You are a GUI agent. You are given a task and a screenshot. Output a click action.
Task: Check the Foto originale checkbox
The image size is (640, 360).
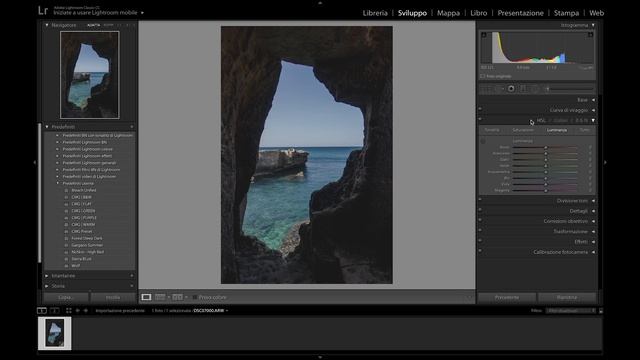pyautogui.click(x=482, y=76)
